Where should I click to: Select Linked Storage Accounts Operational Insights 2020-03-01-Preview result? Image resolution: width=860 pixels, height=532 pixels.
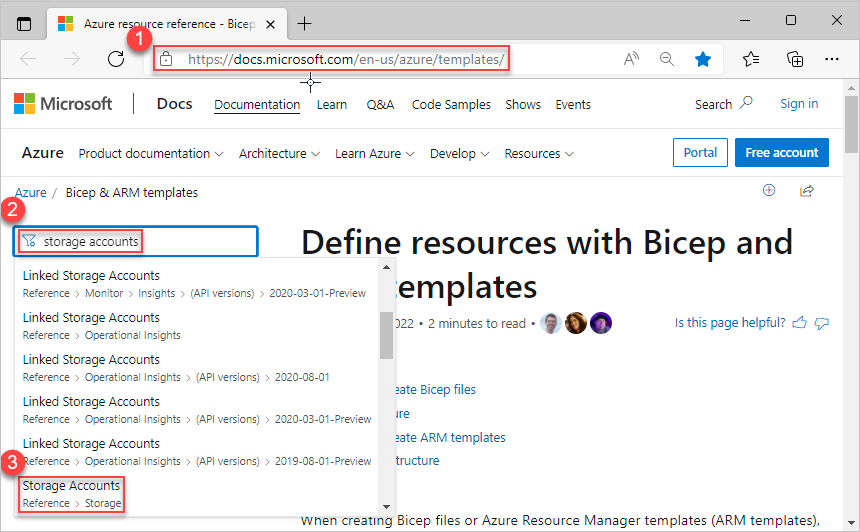[194, 410]
